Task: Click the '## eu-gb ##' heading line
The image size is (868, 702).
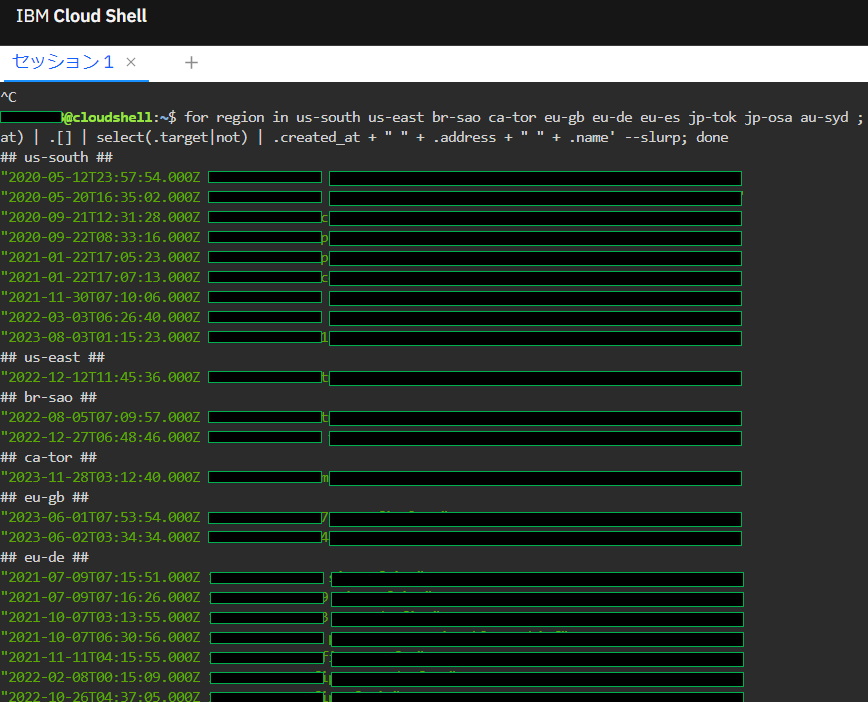Action: pyautogui.click(x=45, y=498)
